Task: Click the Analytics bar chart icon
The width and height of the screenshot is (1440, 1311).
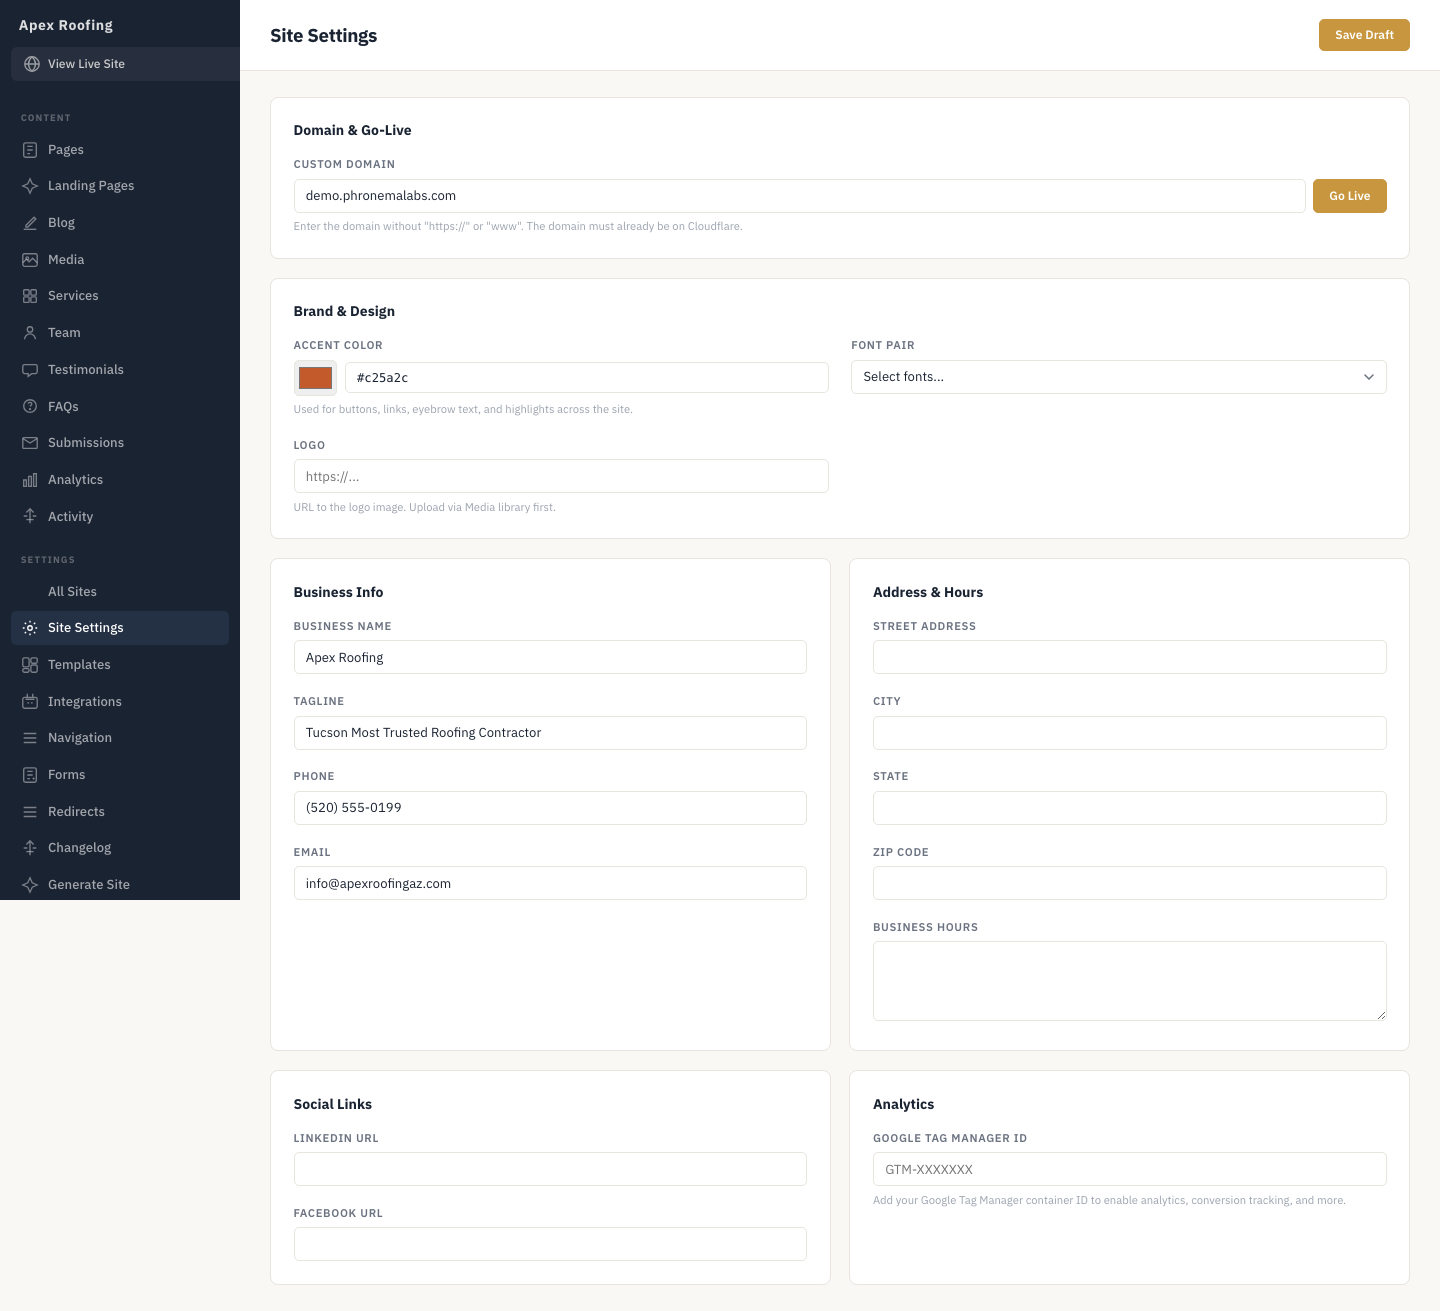Action: [x=30, y=480]
